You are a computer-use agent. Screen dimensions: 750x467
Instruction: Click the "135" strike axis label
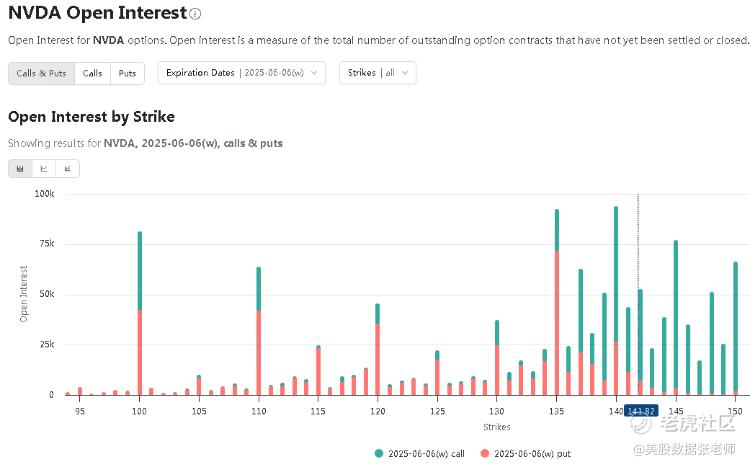[557, 411]
